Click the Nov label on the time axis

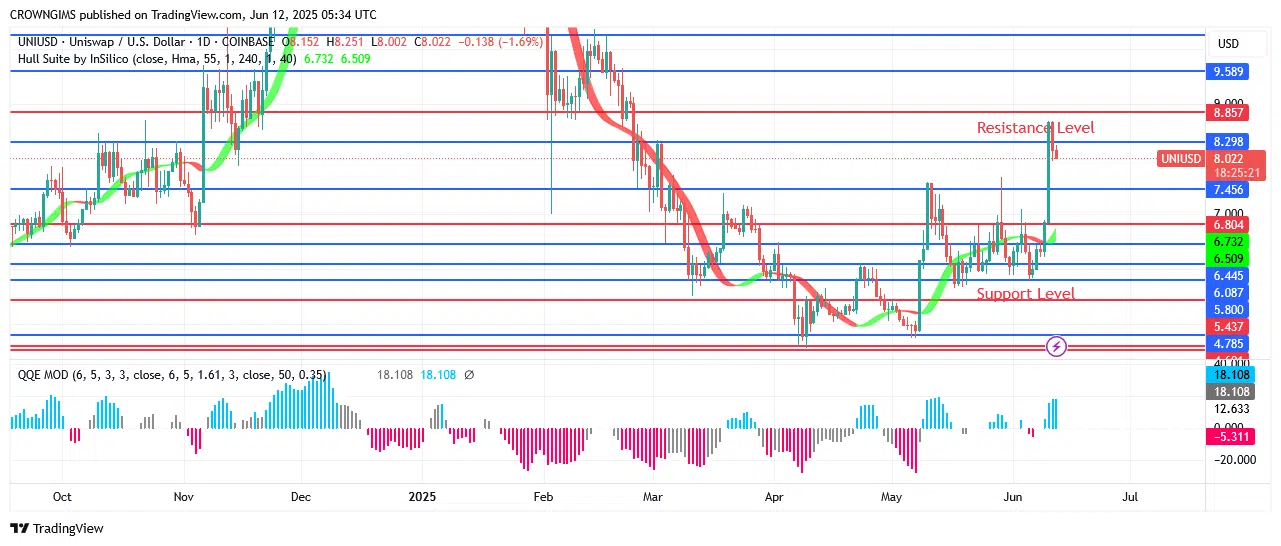tap(183, 496)
